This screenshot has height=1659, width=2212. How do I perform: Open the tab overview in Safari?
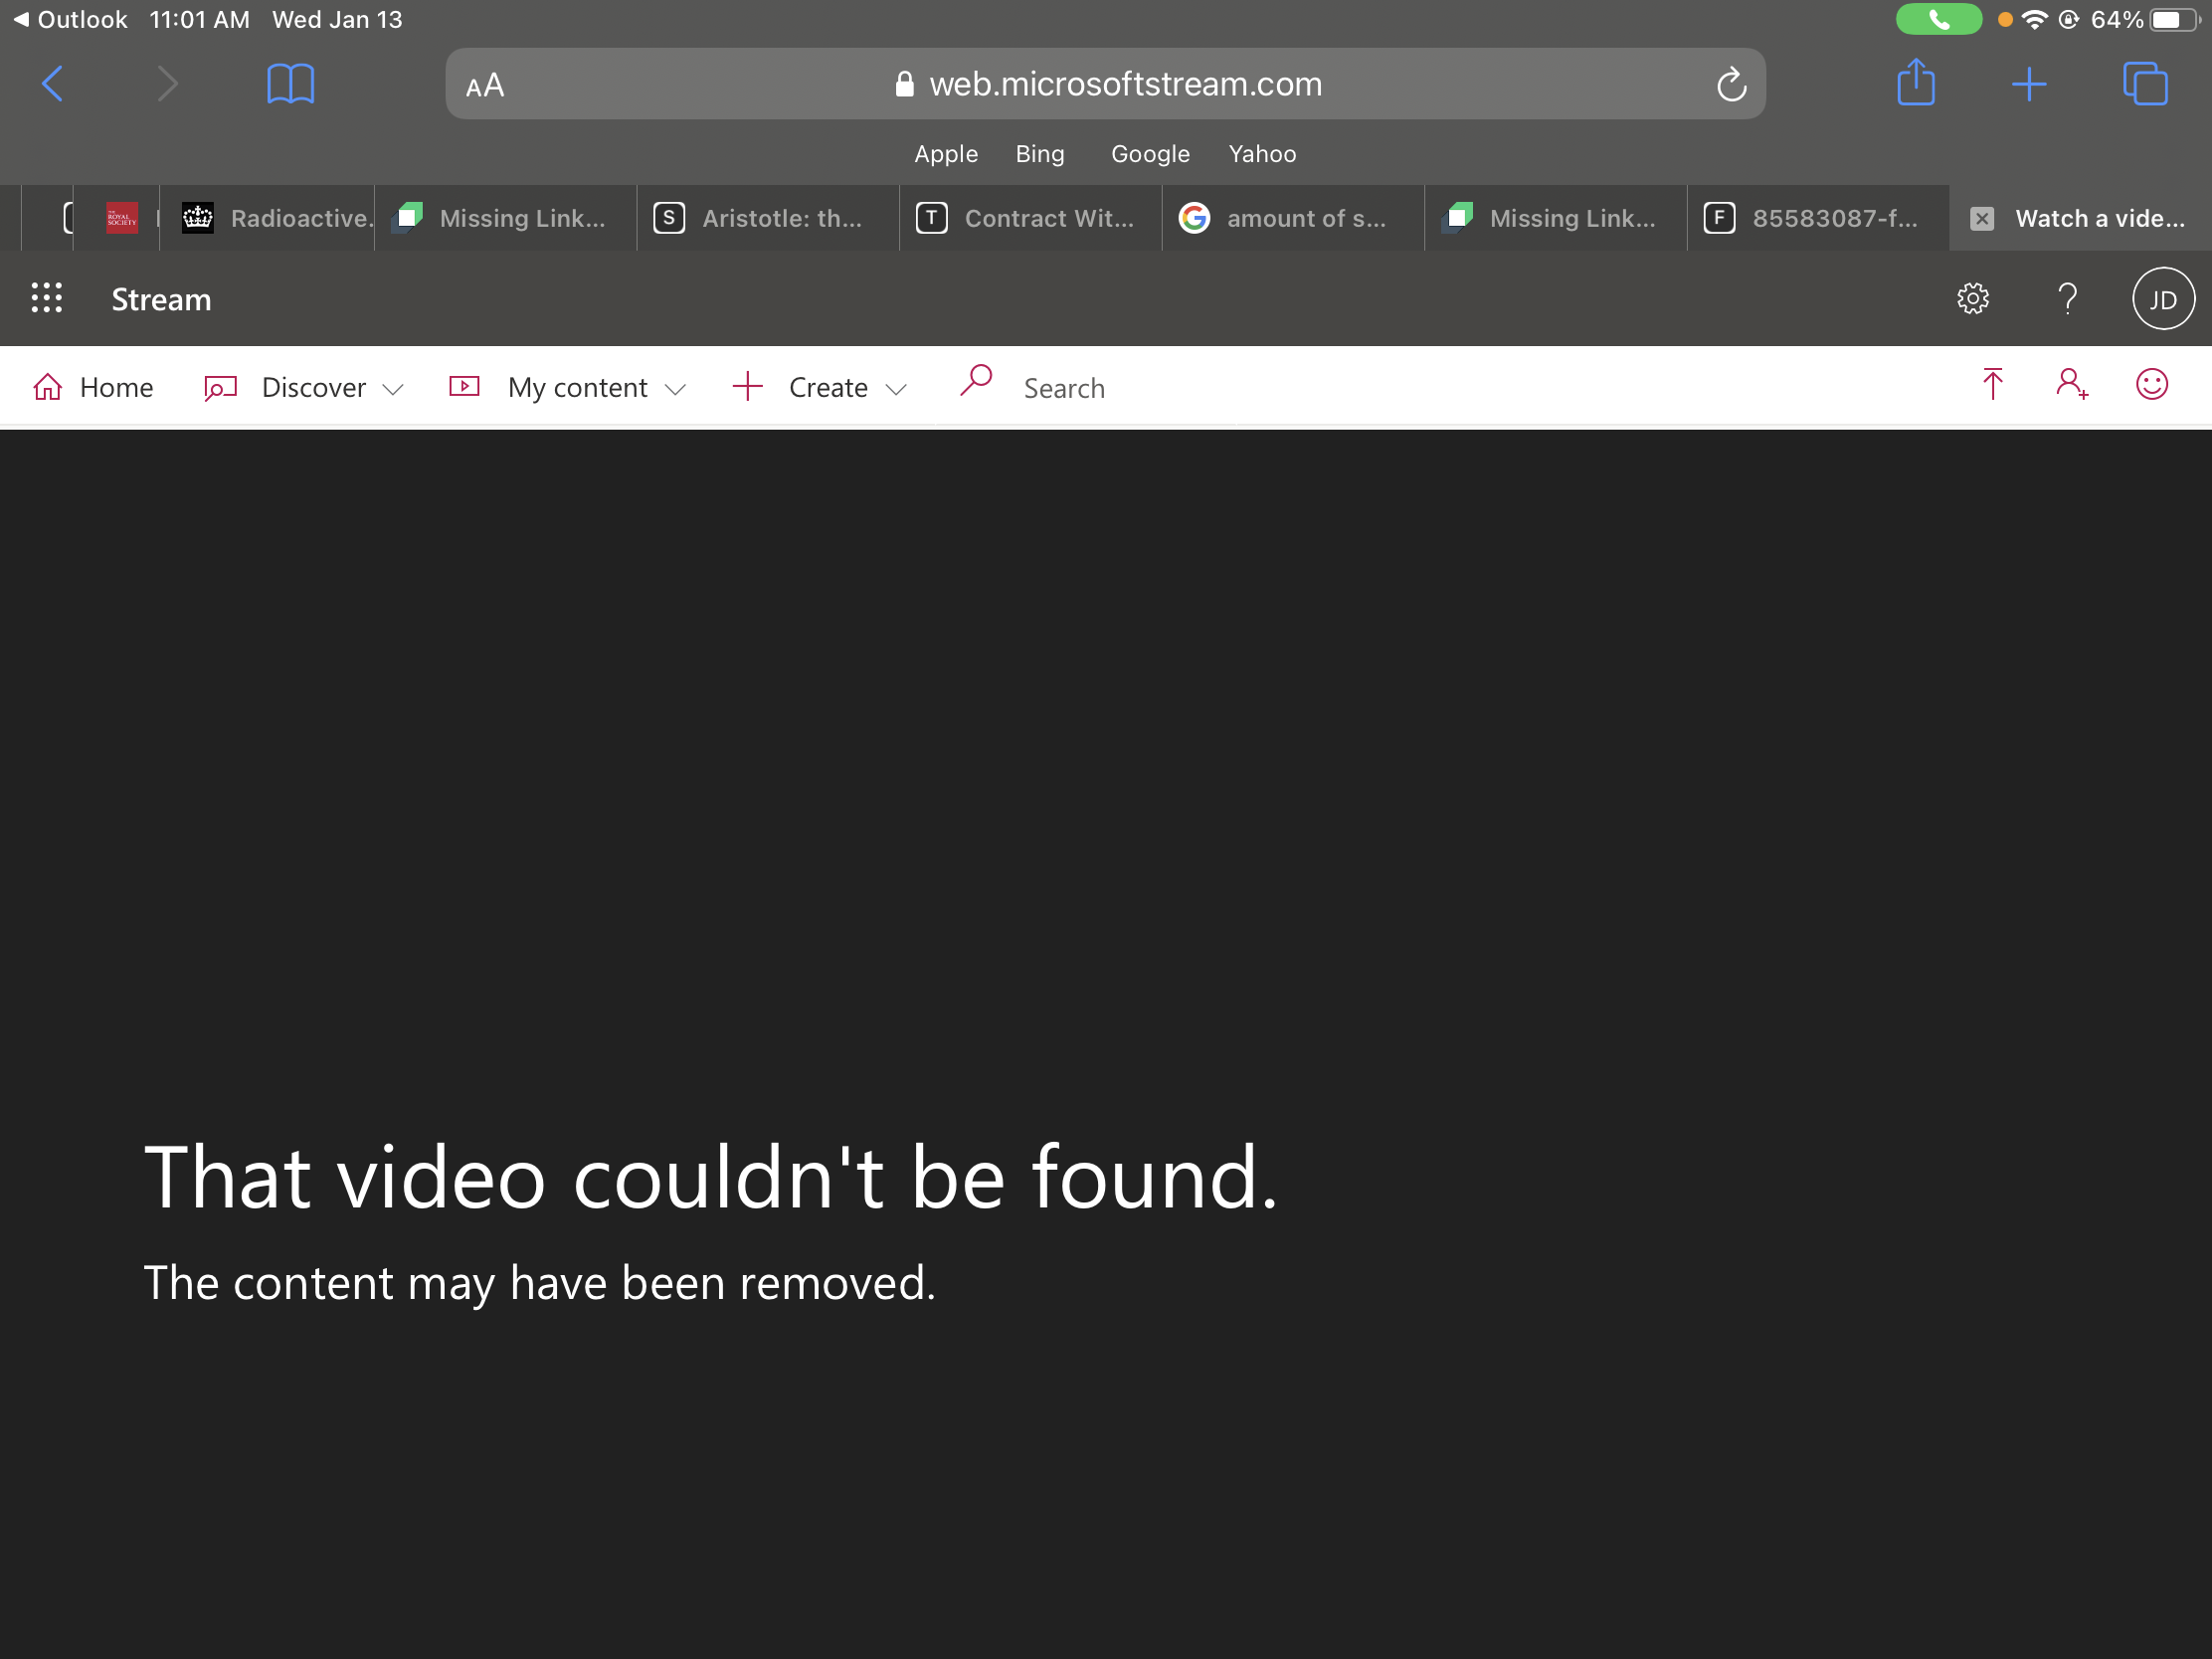point(2144,84)
